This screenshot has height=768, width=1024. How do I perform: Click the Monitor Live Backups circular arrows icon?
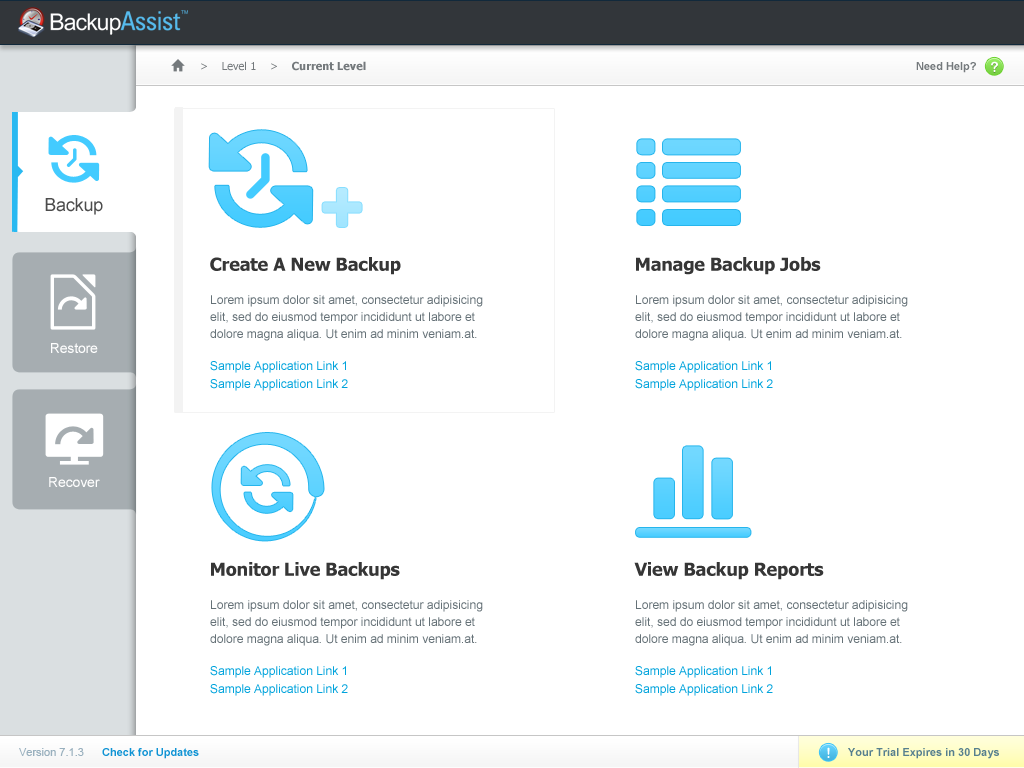point(267,487)
